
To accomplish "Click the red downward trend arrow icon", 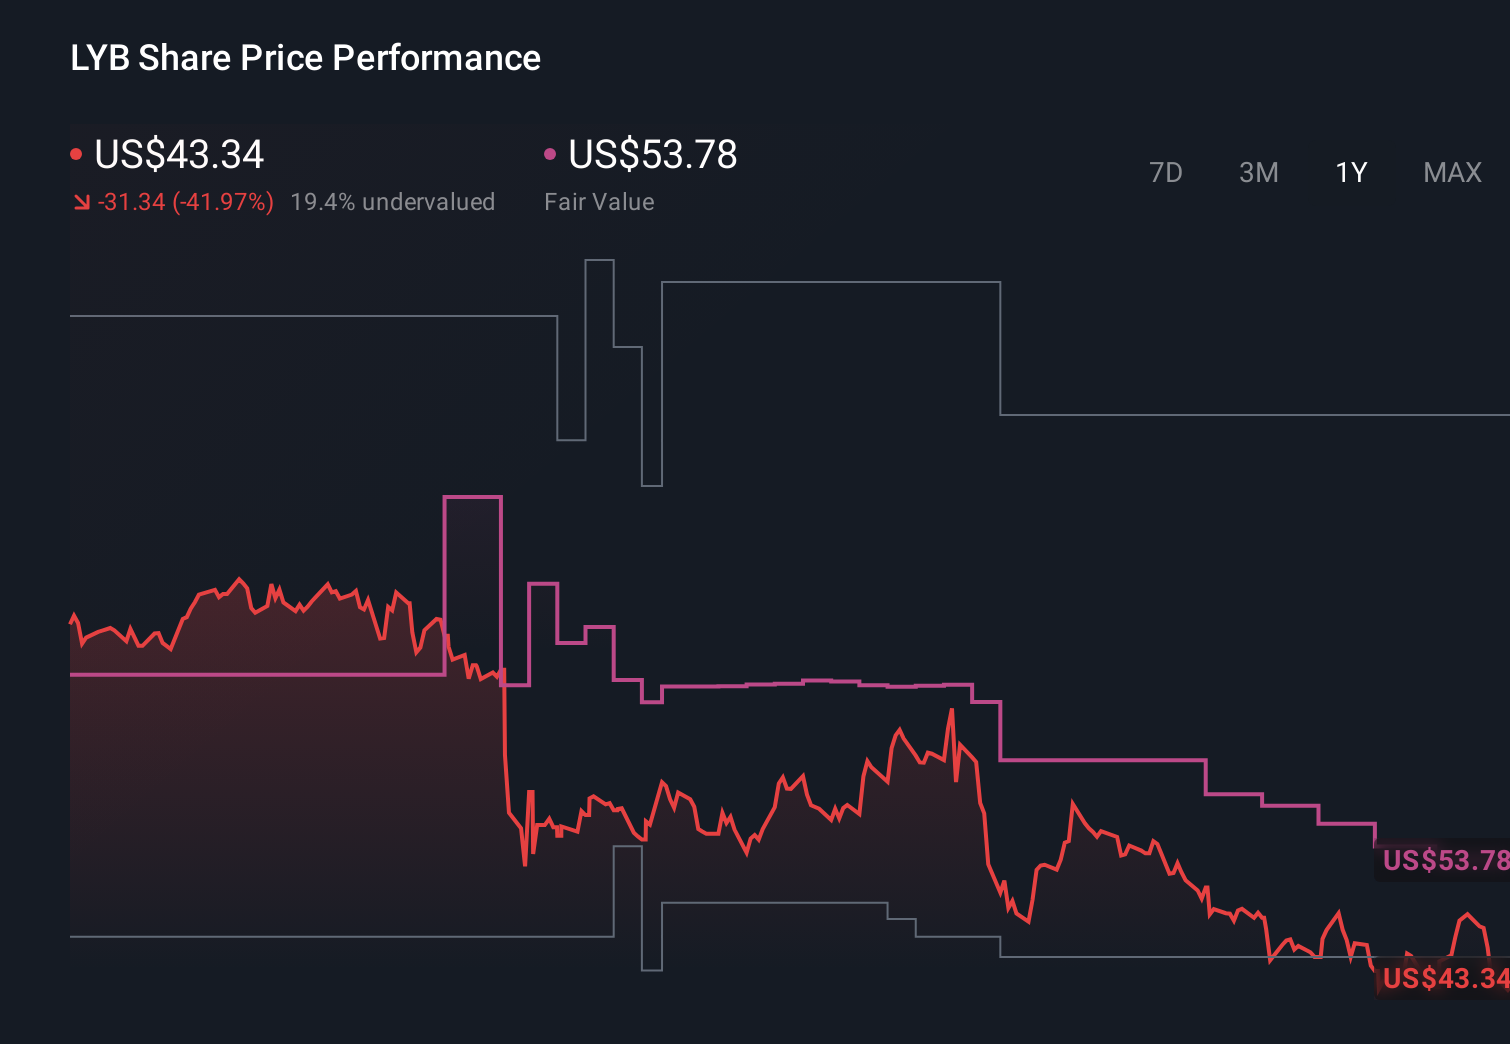I will pyautogui.click(x=81, y=202).
